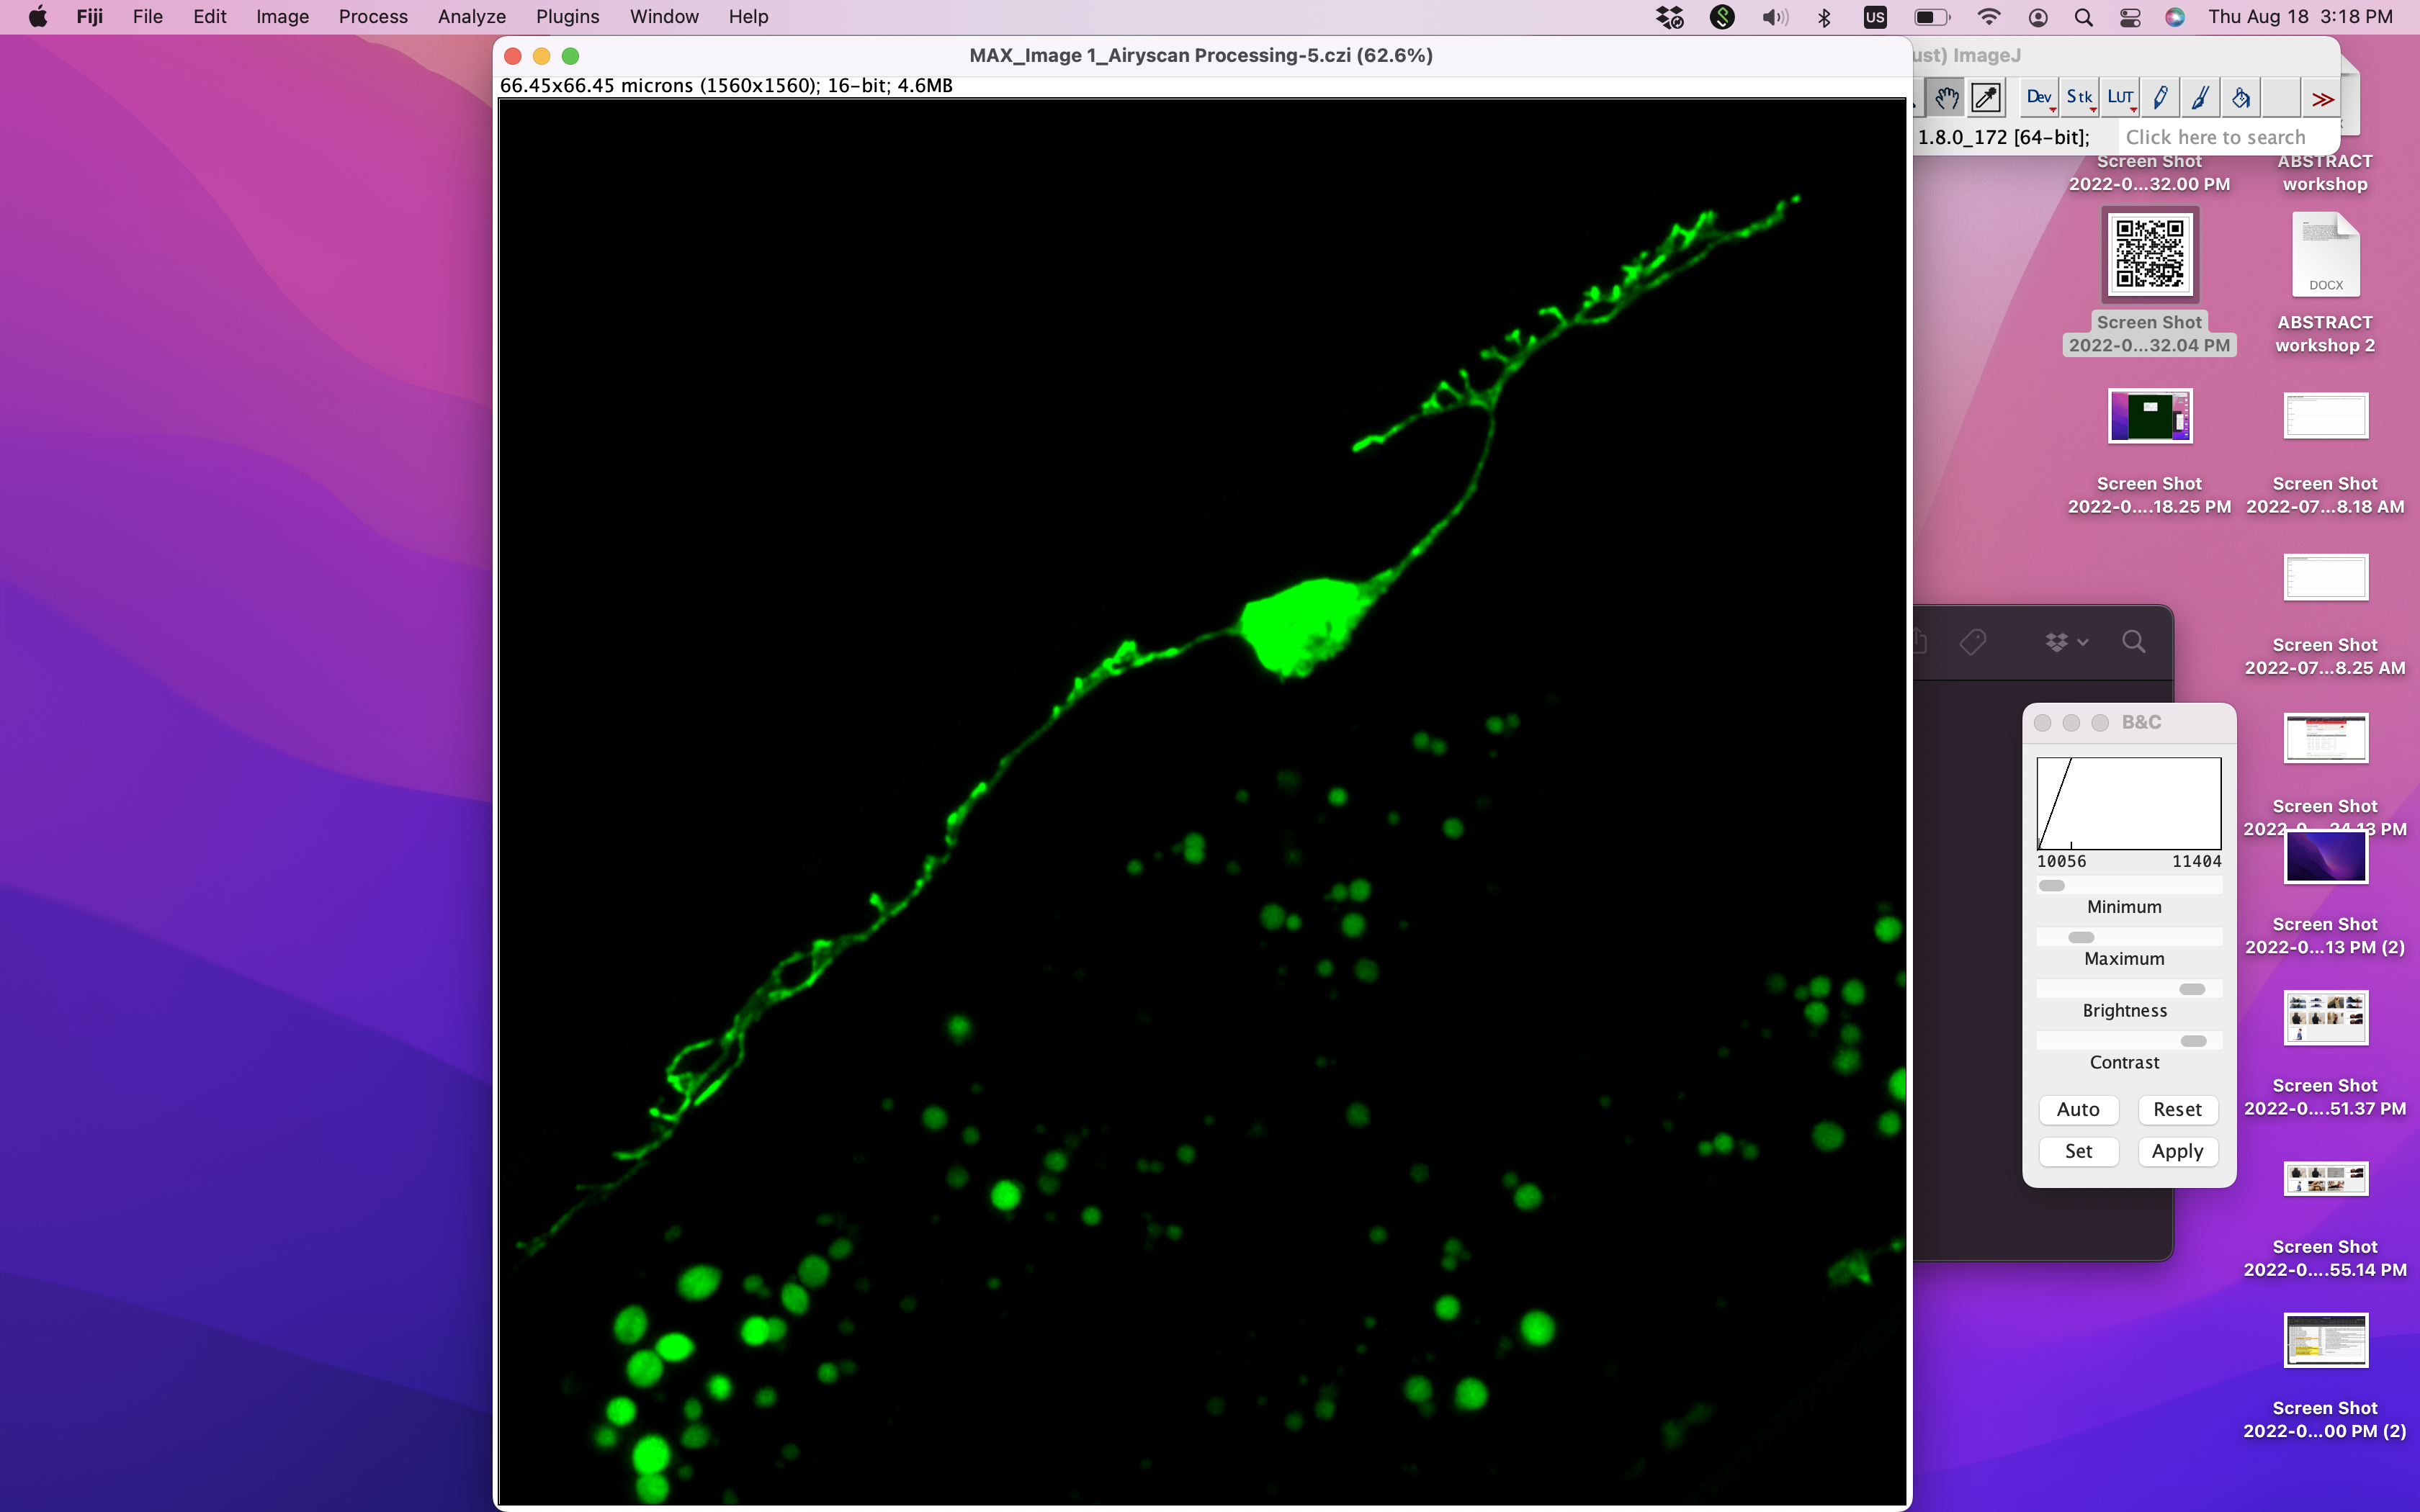Open the Plugins menu
The height and width of the screenshot is (1512, 2420).
click(x=567, y=17)
